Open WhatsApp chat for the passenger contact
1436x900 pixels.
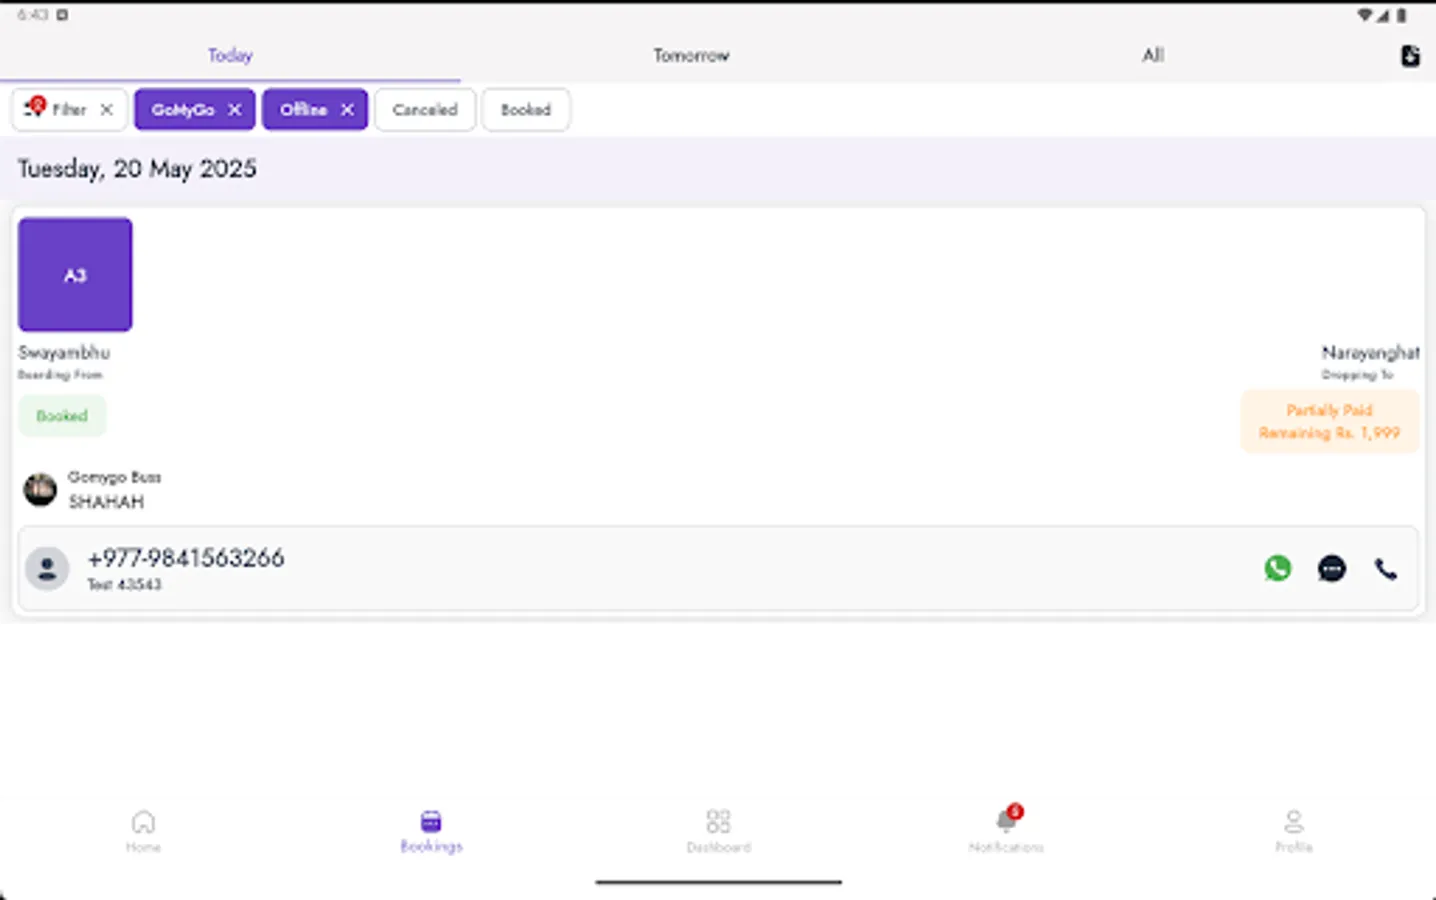(x=1277, y=568)
